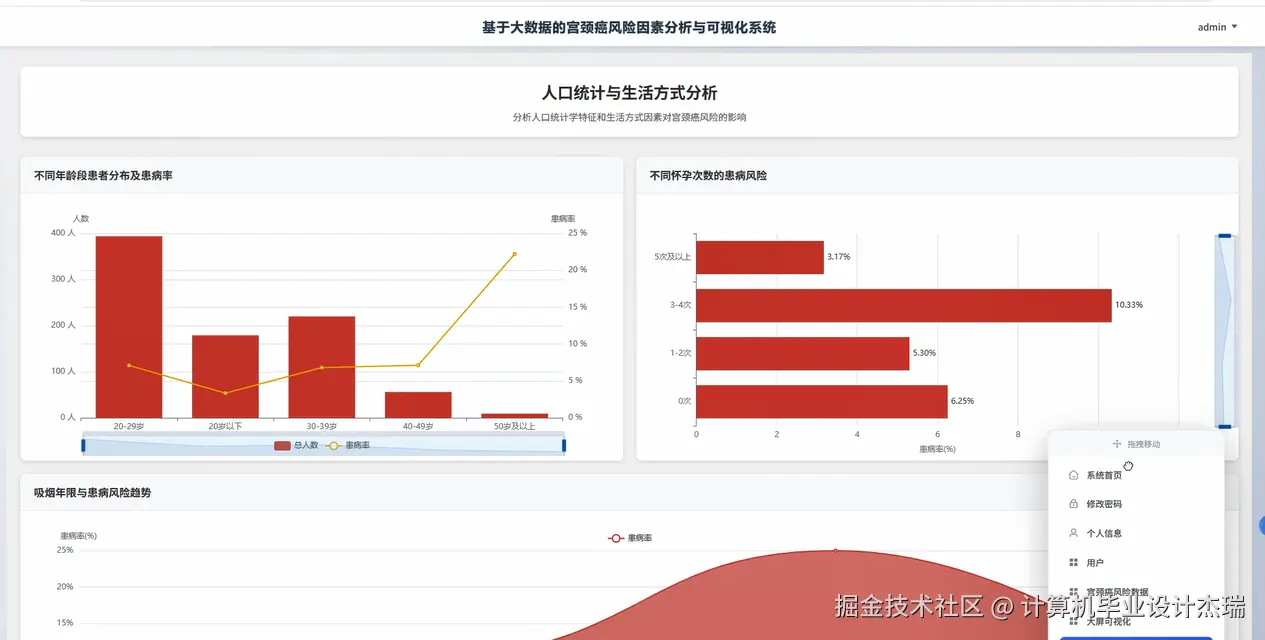Toggle the yellow 患病率 legend in the age chart
The image size is (1265, 640).
coord(348,445)
